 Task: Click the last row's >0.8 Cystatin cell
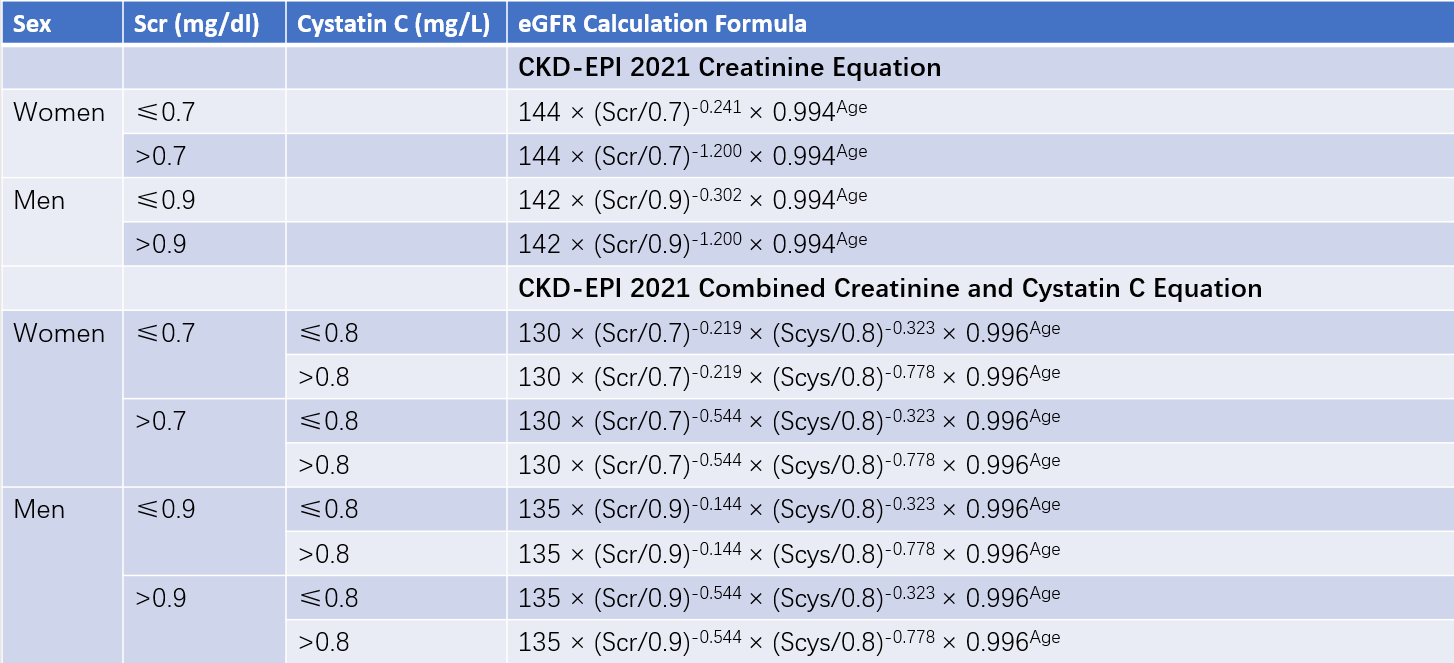323,642
